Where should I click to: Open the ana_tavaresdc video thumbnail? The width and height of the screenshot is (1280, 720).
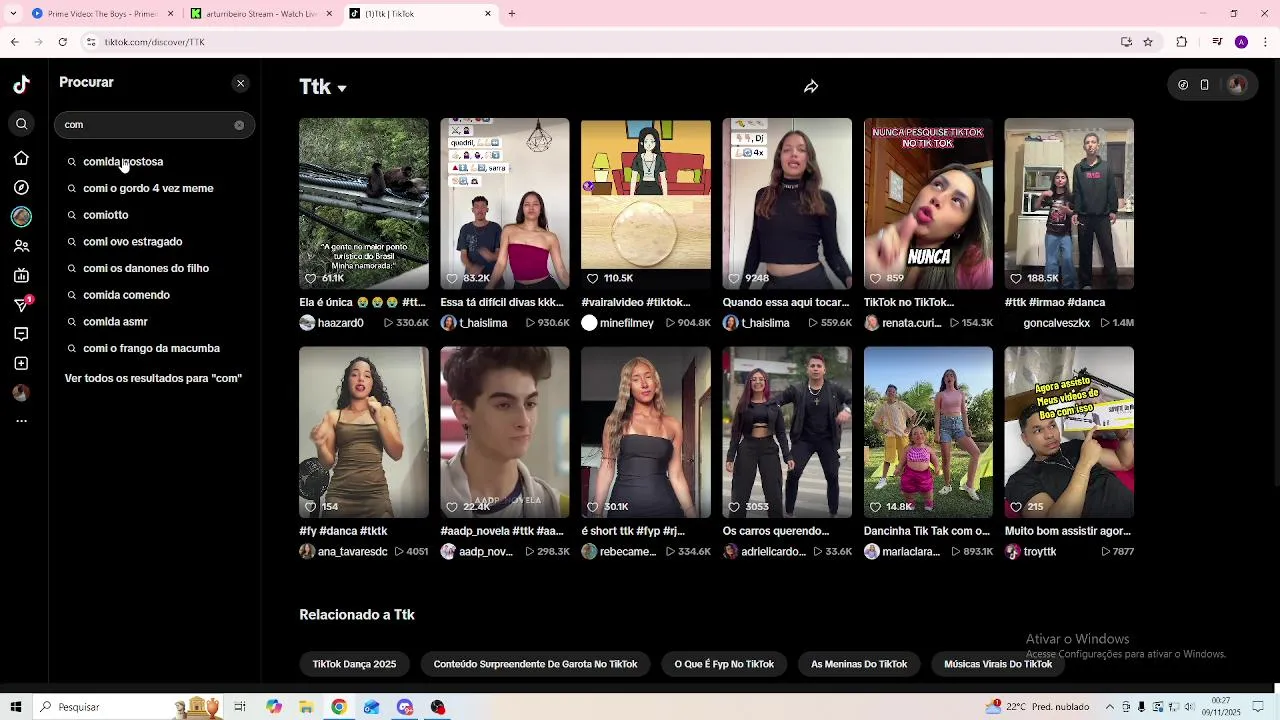[x=364, y=432]
